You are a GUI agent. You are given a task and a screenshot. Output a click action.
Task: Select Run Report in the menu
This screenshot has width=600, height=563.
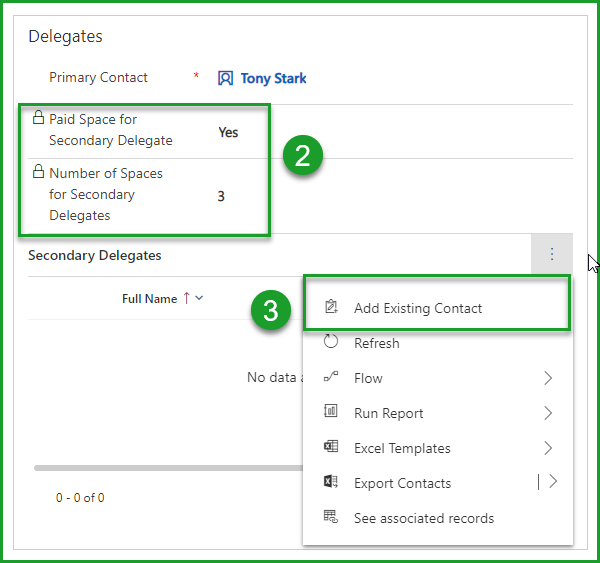click(438, 413)
